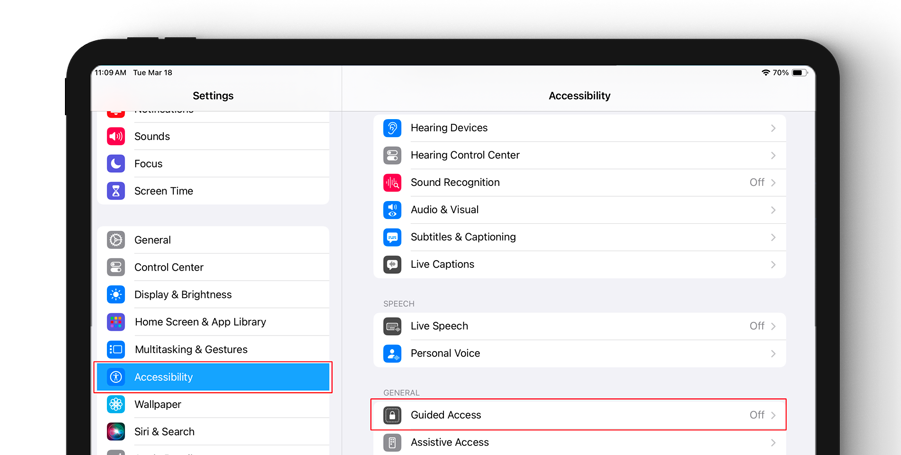Open Assistive Access option

tap(580, 442)
